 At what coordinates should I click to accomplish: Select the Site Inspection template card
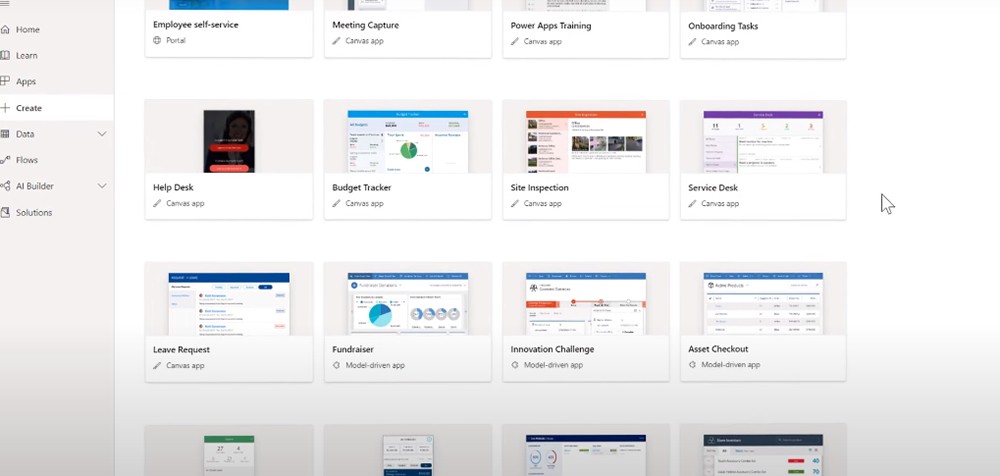(585, 140)
